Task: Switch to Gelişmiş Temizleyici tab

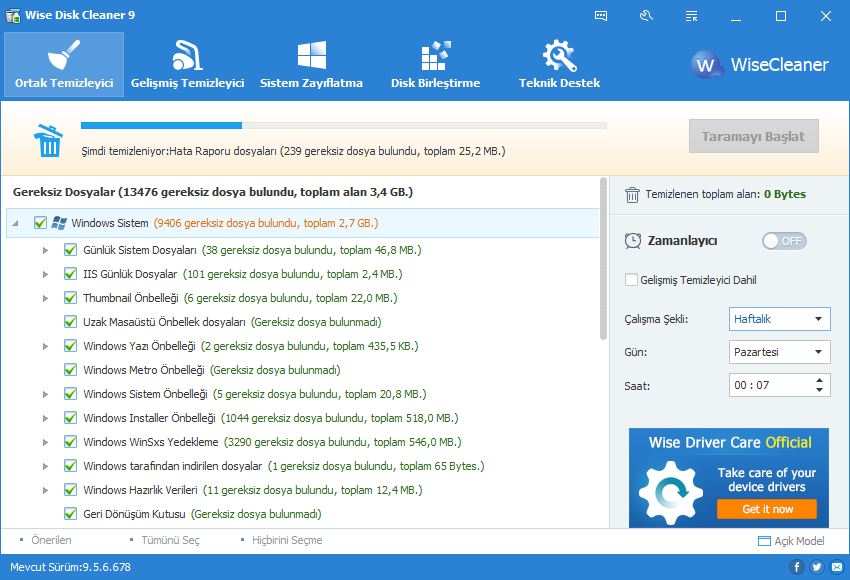Action: pos(188,65)
